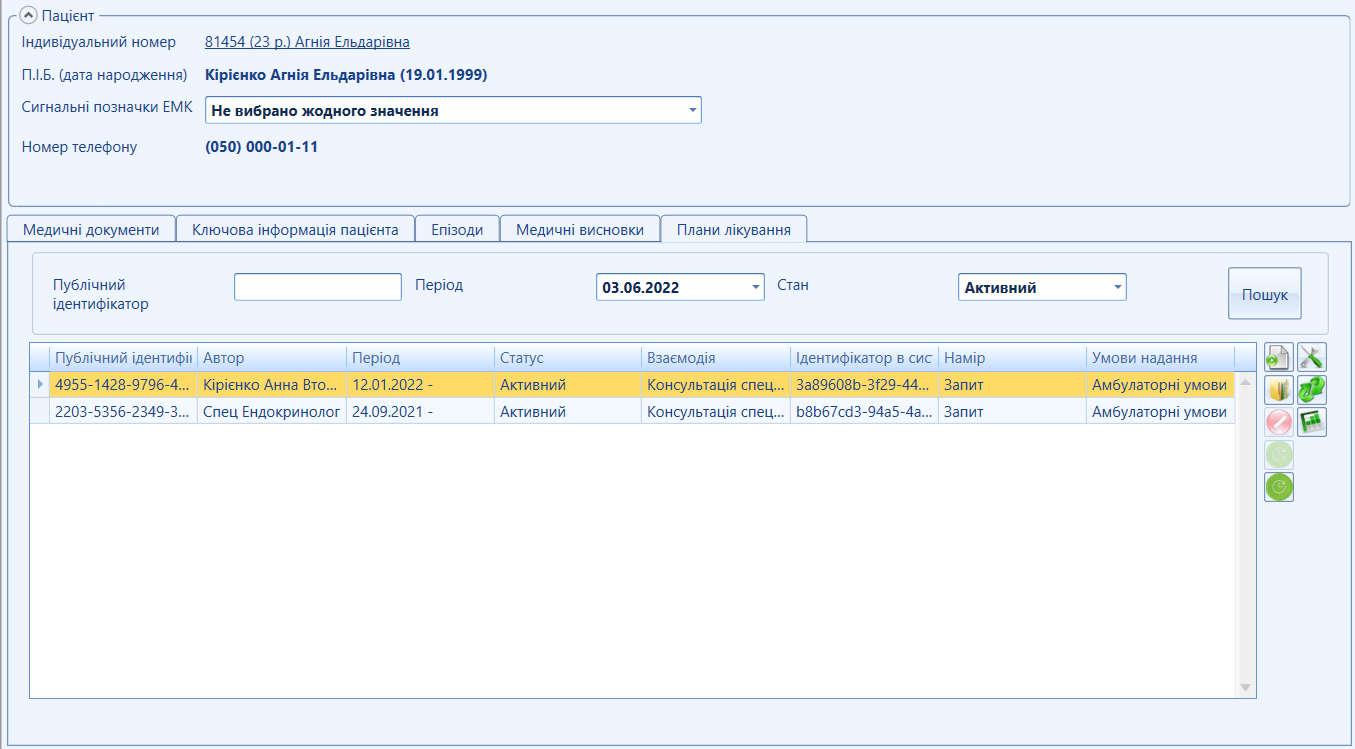Screen dimensions: 1355x749
Task: Open the Епізоди tab
Action: pos(457,229)
